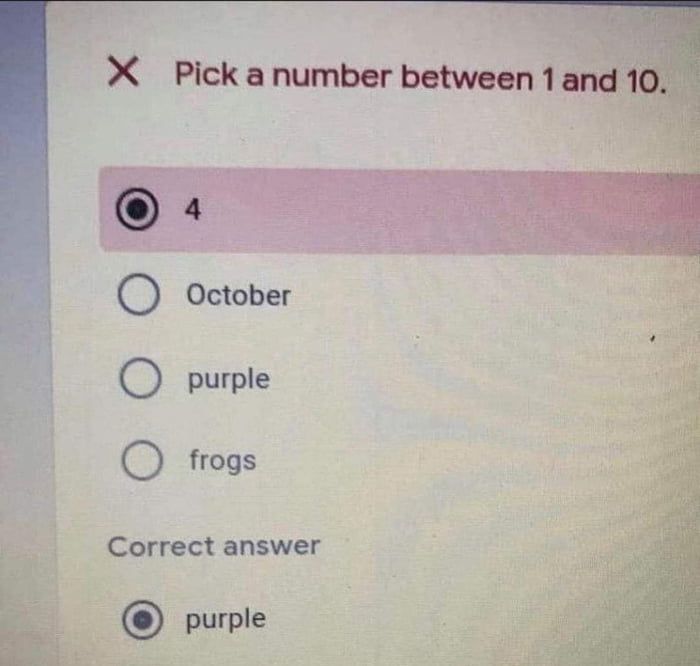
Task: Click the radio button under Correct answer
Action: (142, 620)
